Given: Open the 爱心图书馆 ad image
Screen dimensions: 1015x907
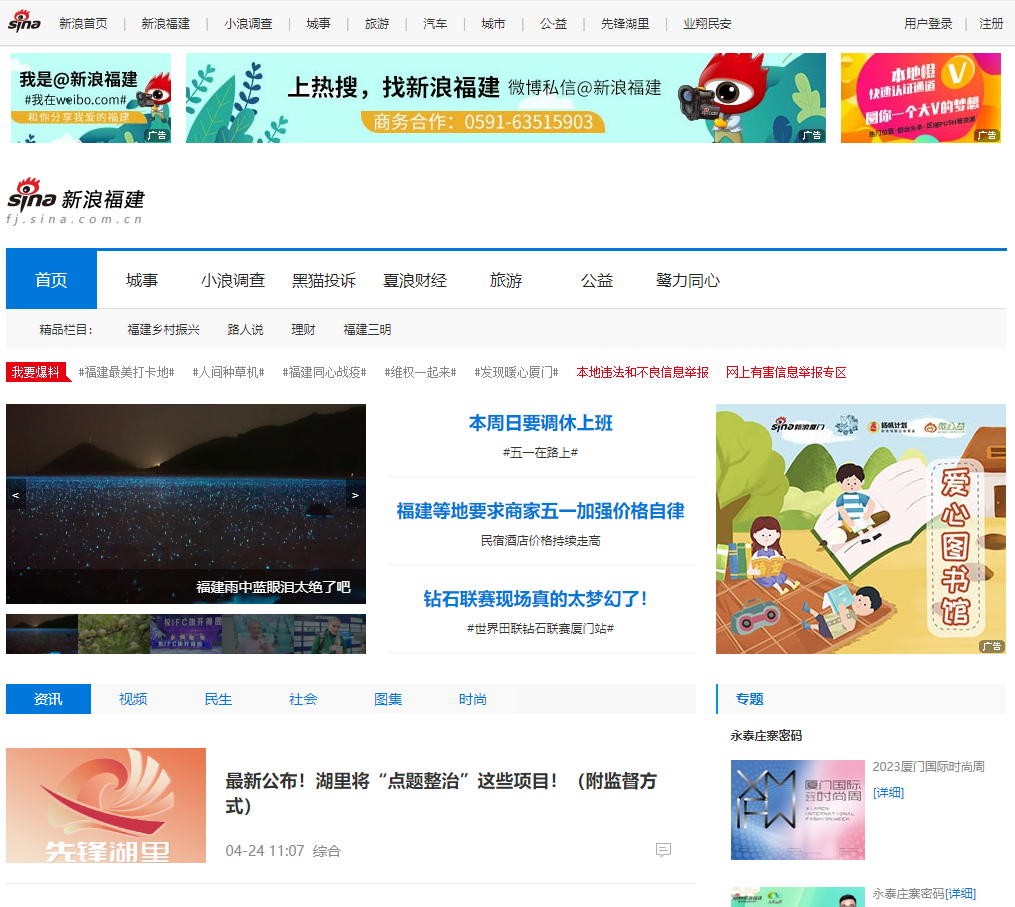Looking at the screenshot, I should click(860, 529).
